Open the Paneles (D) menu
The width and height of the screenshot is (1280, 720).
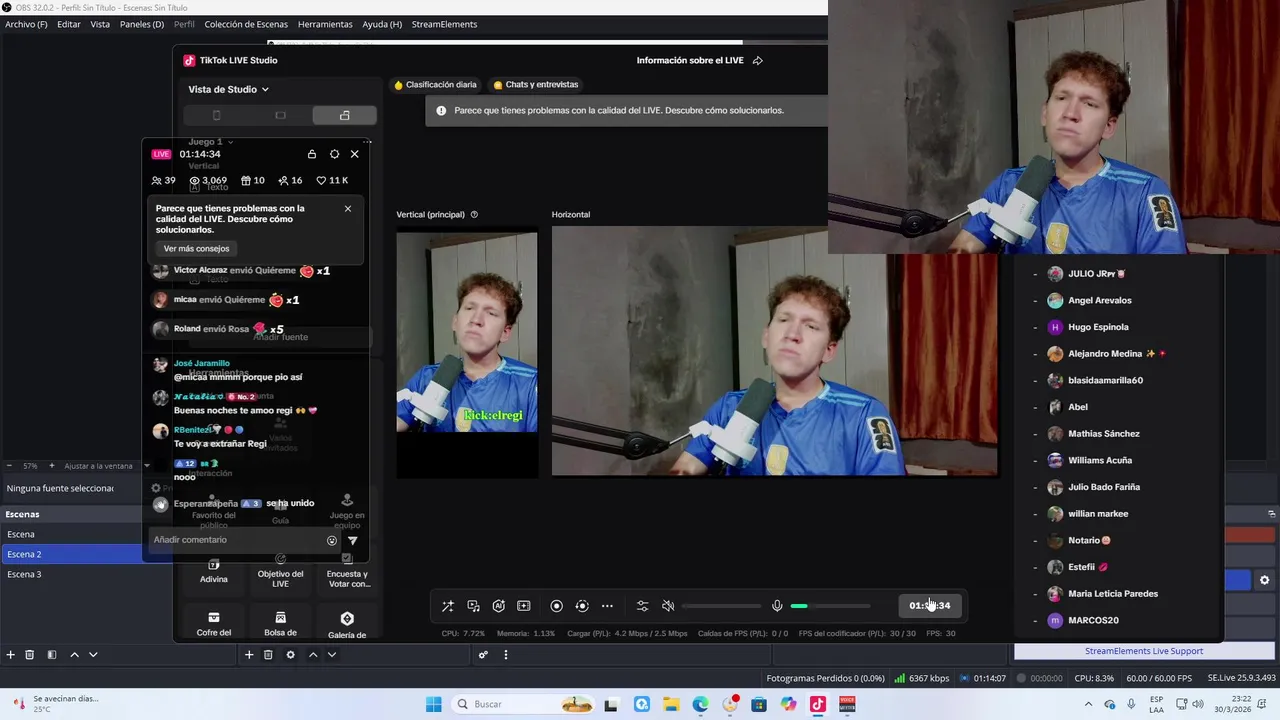point(142,24)
